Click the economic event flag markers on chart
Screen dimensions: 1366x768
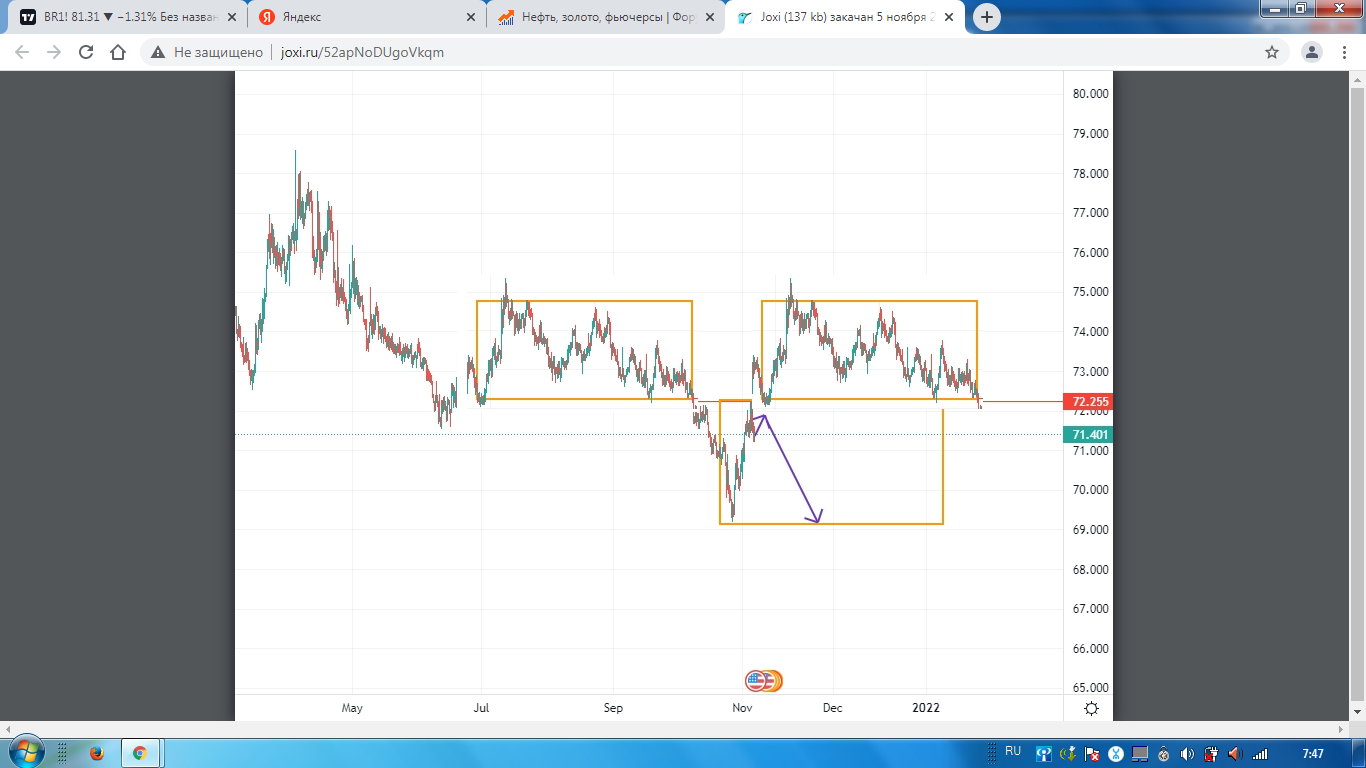click(x=764, y=681)
